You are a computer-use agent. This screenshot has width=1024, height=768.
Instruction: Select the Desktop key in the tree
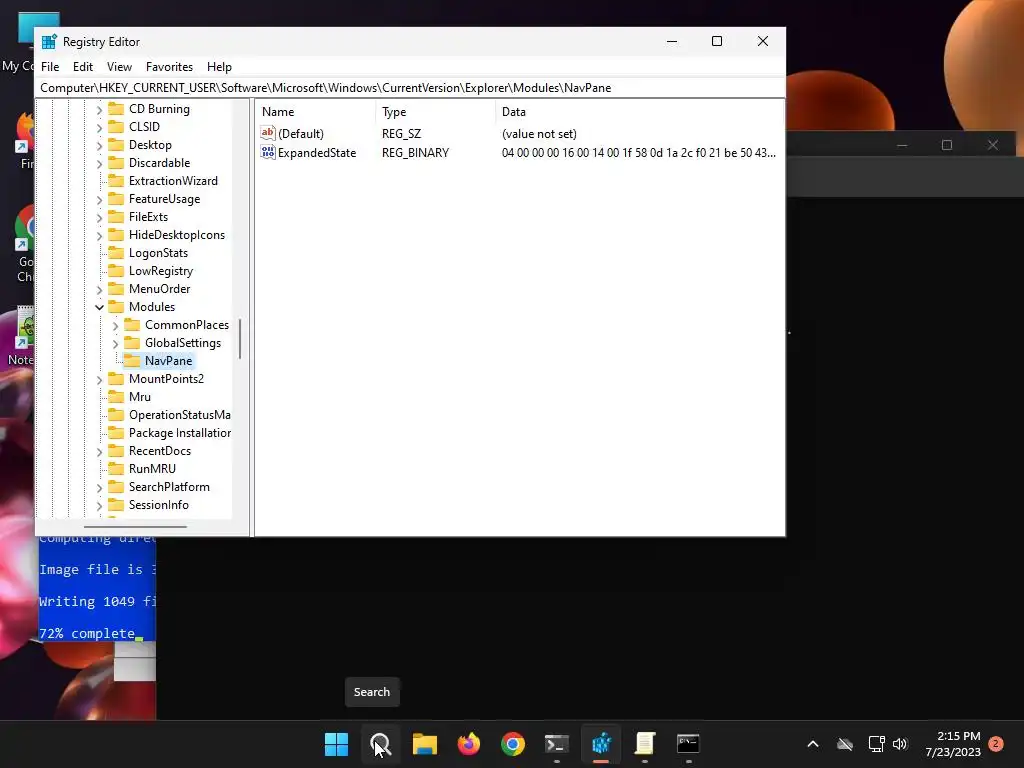(150, 145)
